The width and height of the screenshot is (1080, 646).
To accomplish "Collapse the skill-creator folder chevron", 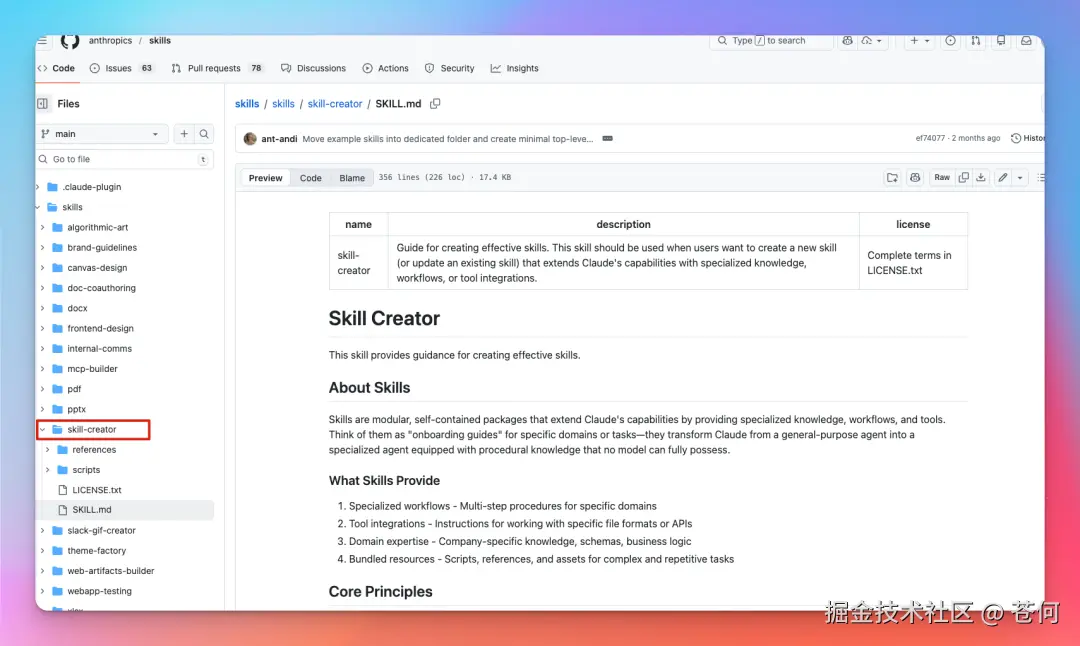I will pyautogui.click(x=43, y=430).
